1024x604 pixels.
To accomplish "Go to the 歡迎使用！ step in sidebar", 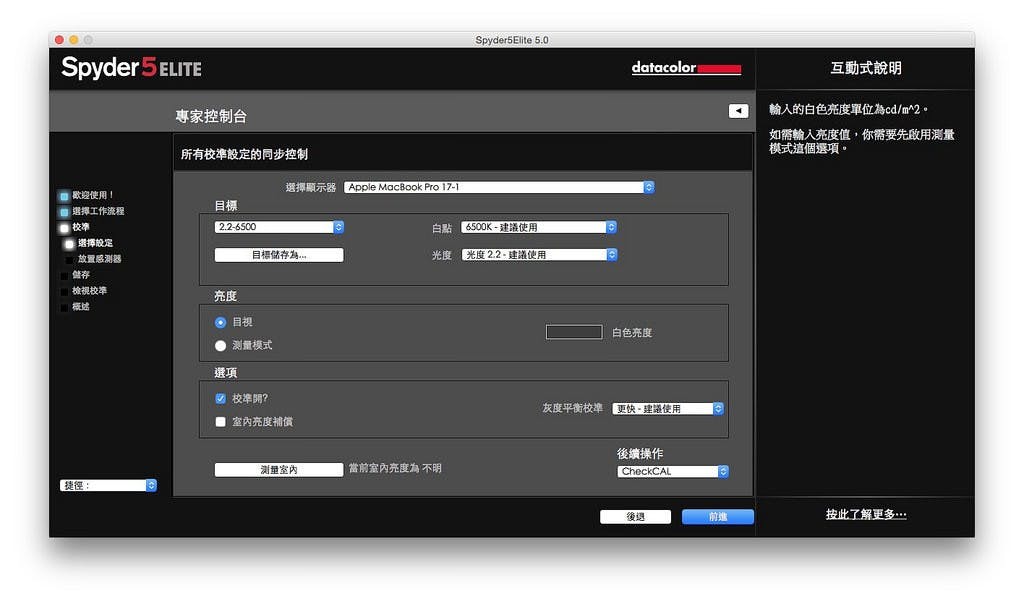I will (x=93, y=195).
